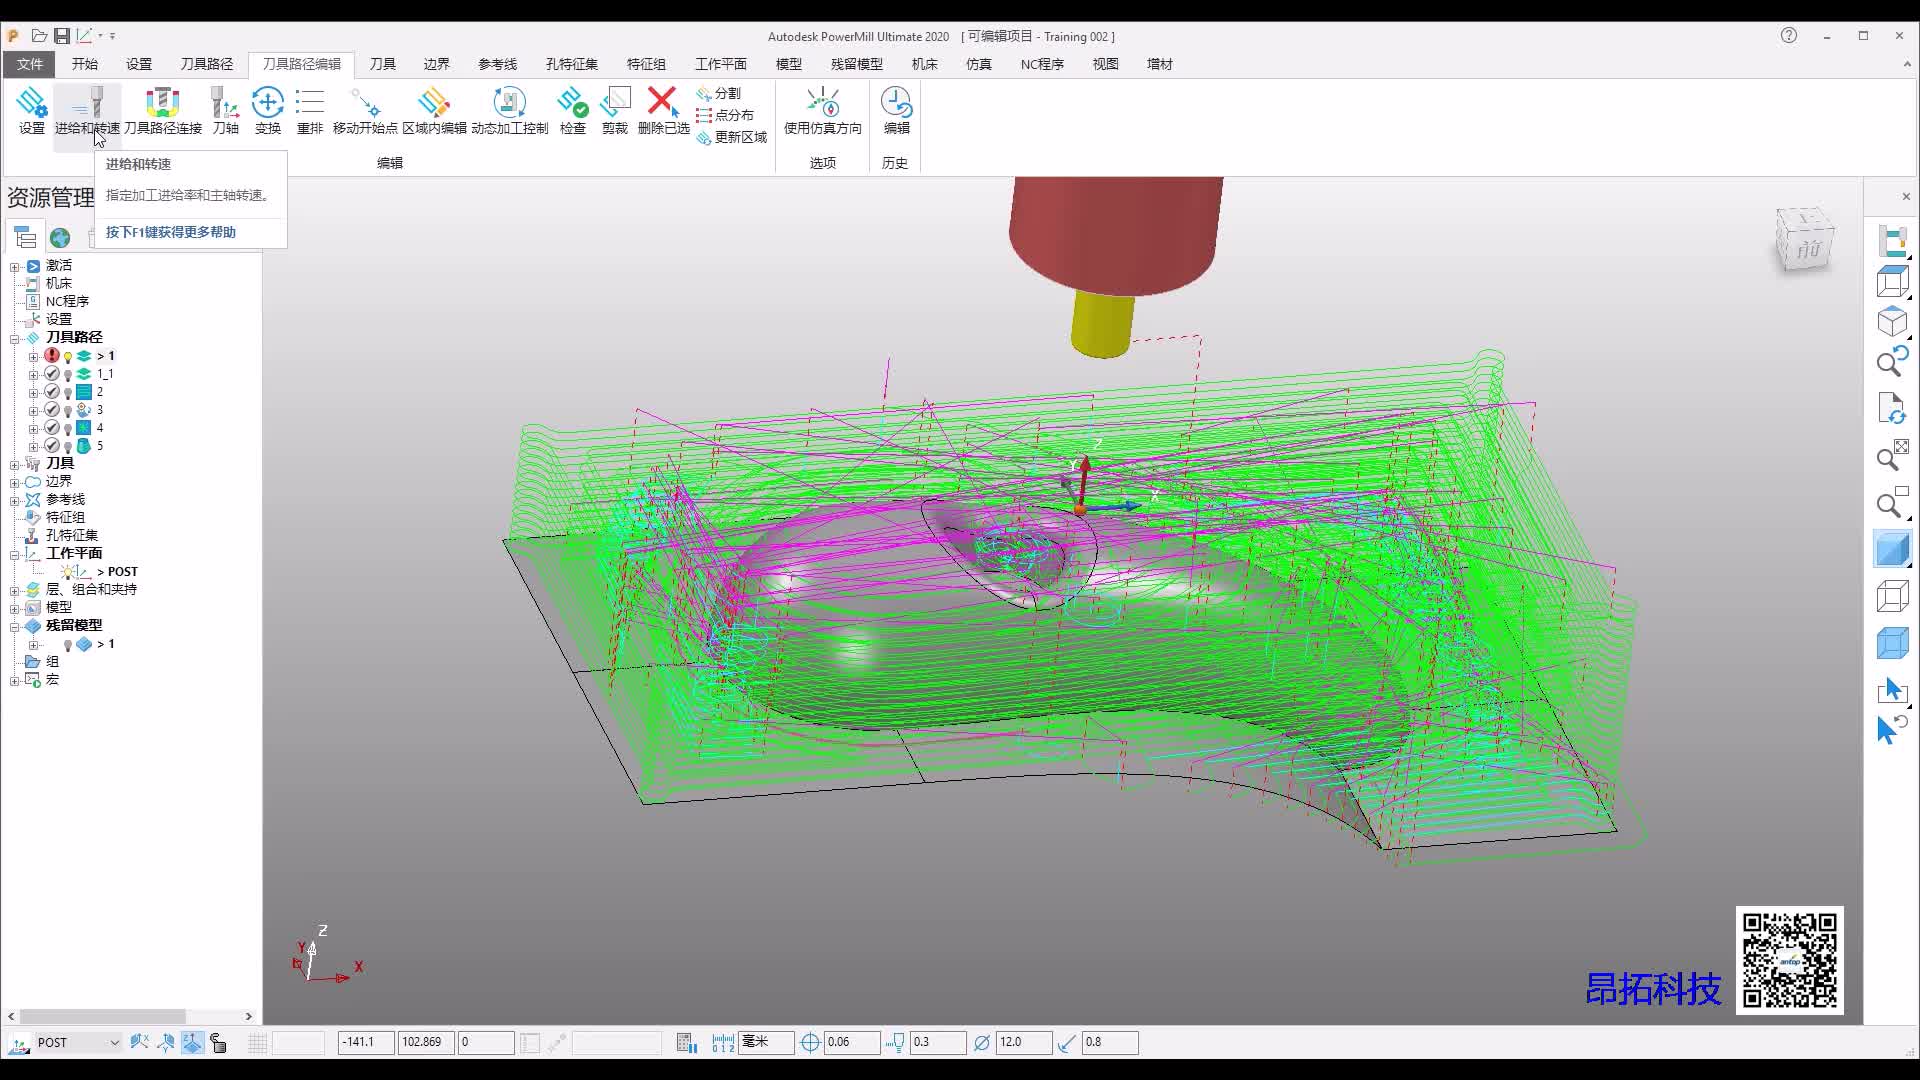1920x1080 pixels.
Task: Click 删除已选 delete selected icon
Action: (x=663, y=110)
